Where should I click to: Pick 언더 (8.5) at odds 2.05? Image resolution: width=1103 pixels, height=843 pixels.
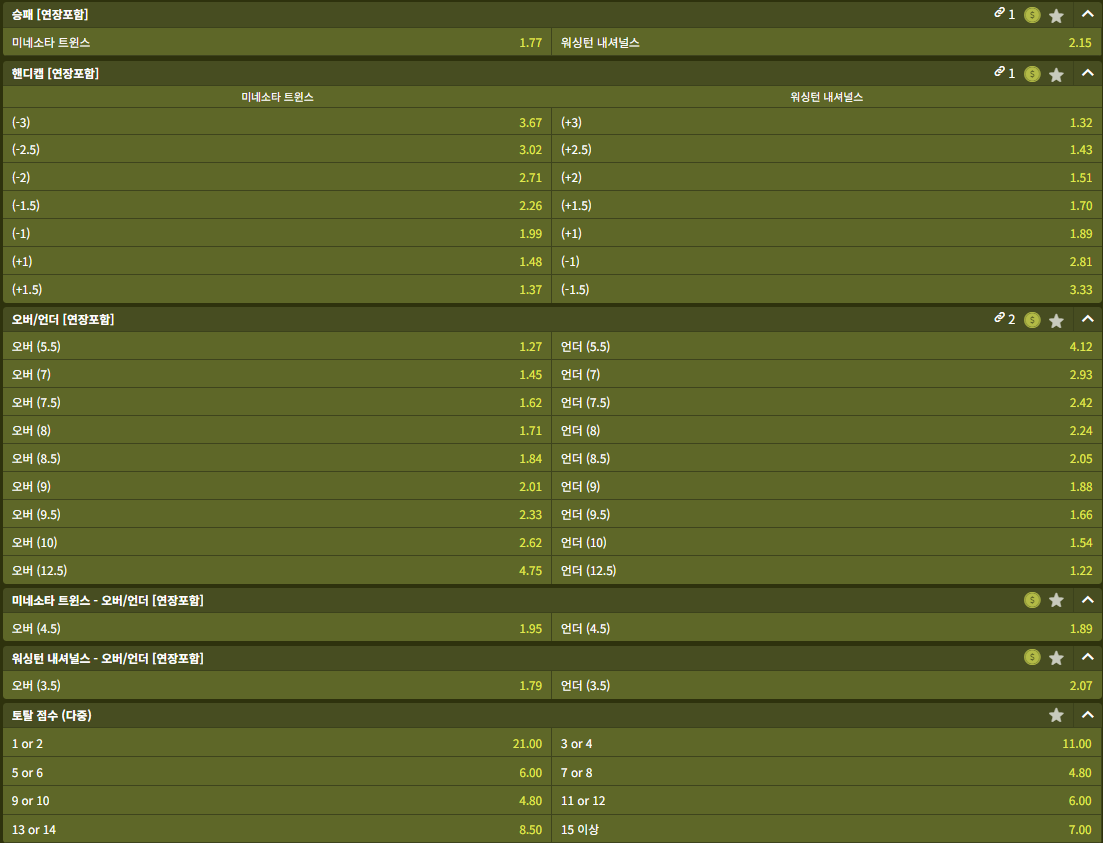point(827,458)
